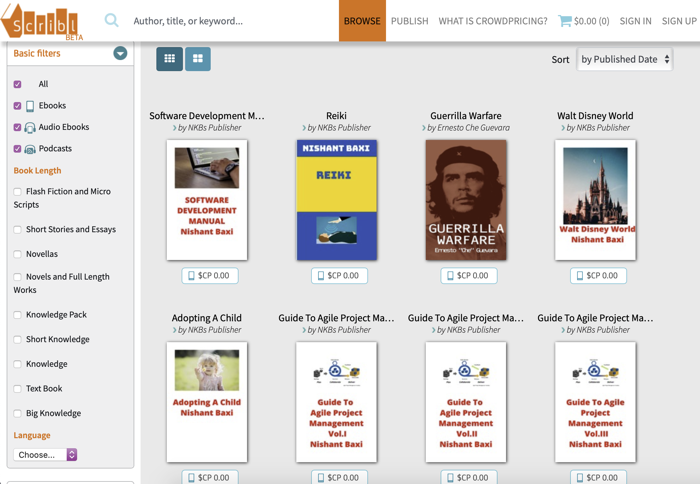
Task: Click the Guerrilla Warfare title link
Action: coord(466,116)
